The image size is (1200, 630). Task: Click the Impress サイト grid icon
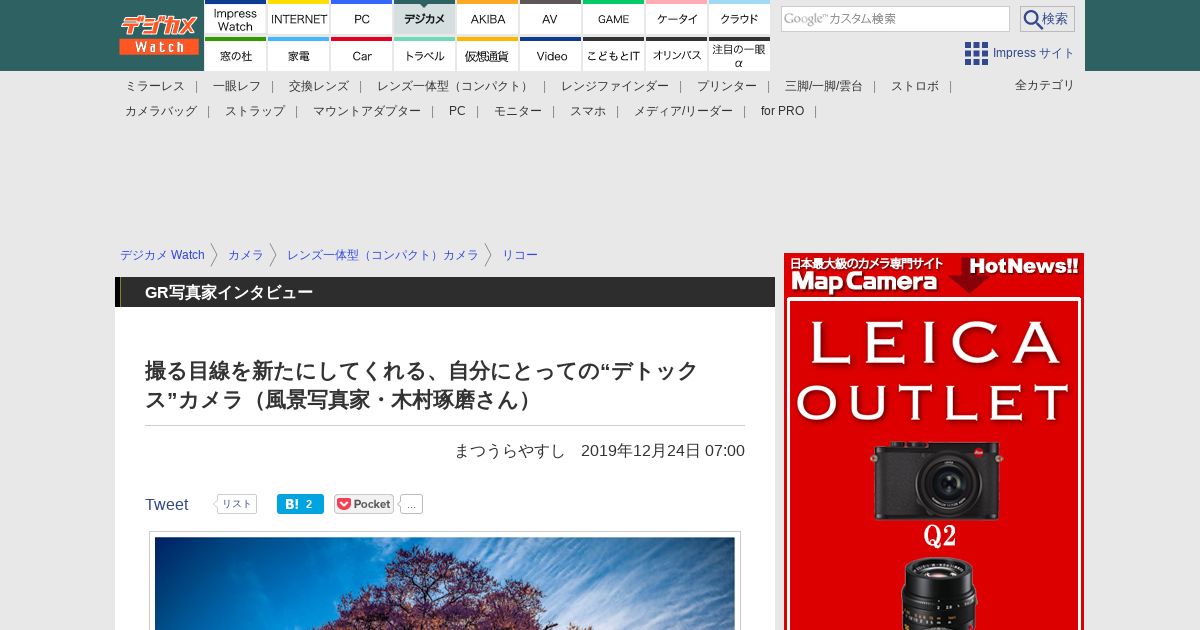pos(976,53)
